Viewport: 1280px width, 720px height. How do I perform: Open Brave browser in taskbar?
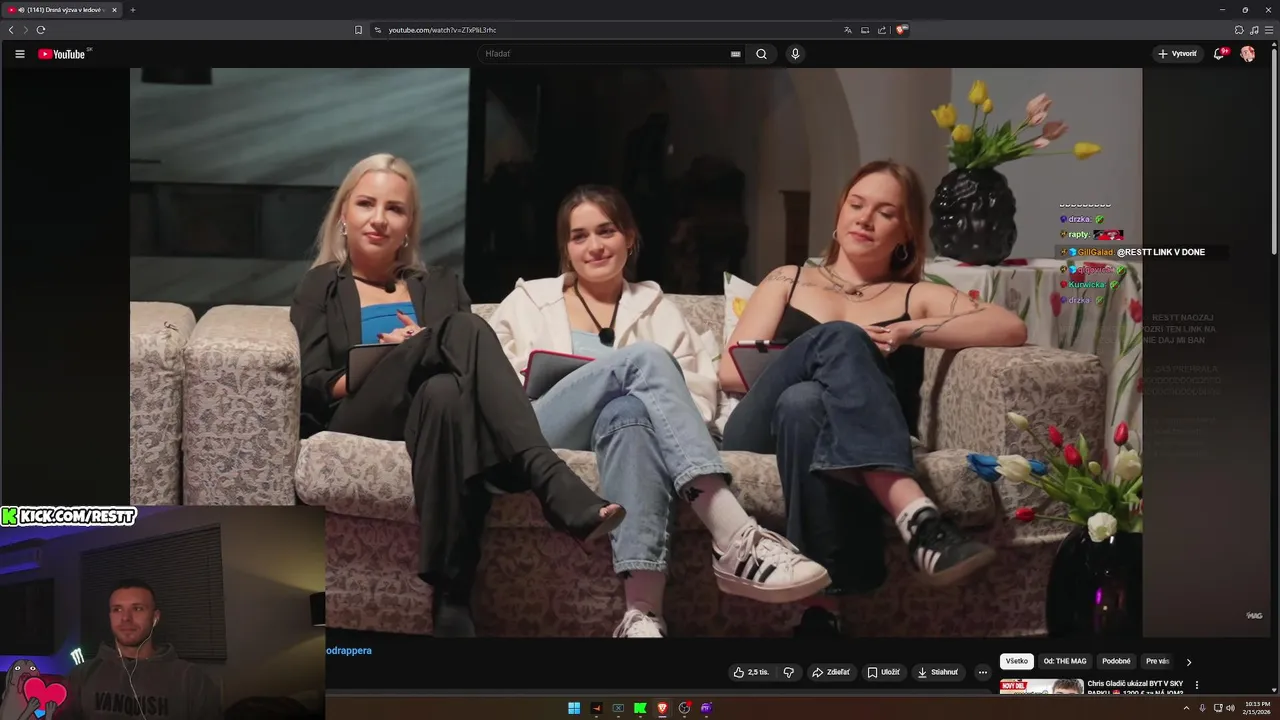(662, 708)
